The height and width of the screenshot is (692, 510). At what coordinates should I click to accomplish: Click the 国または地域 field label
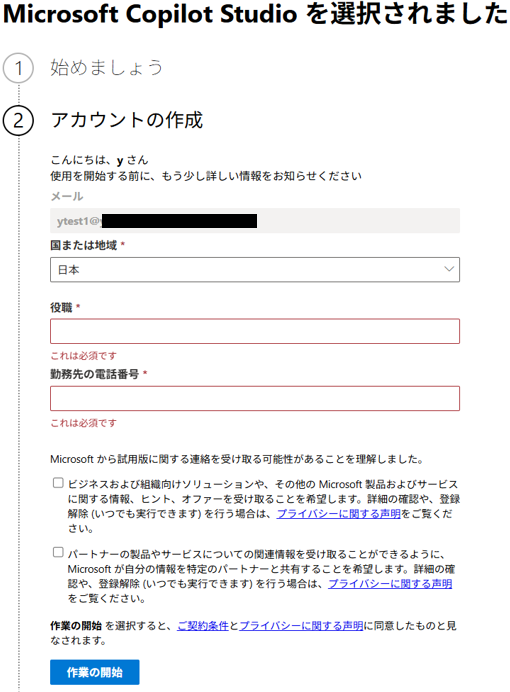point(83,245)
